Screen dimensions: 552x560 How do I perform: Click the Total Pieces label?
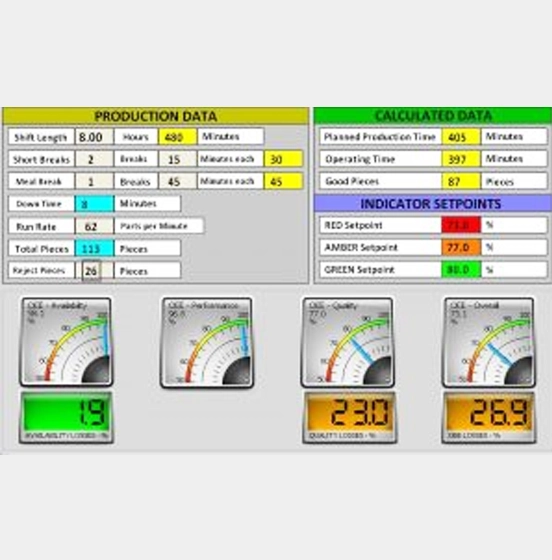click(41, 249)
